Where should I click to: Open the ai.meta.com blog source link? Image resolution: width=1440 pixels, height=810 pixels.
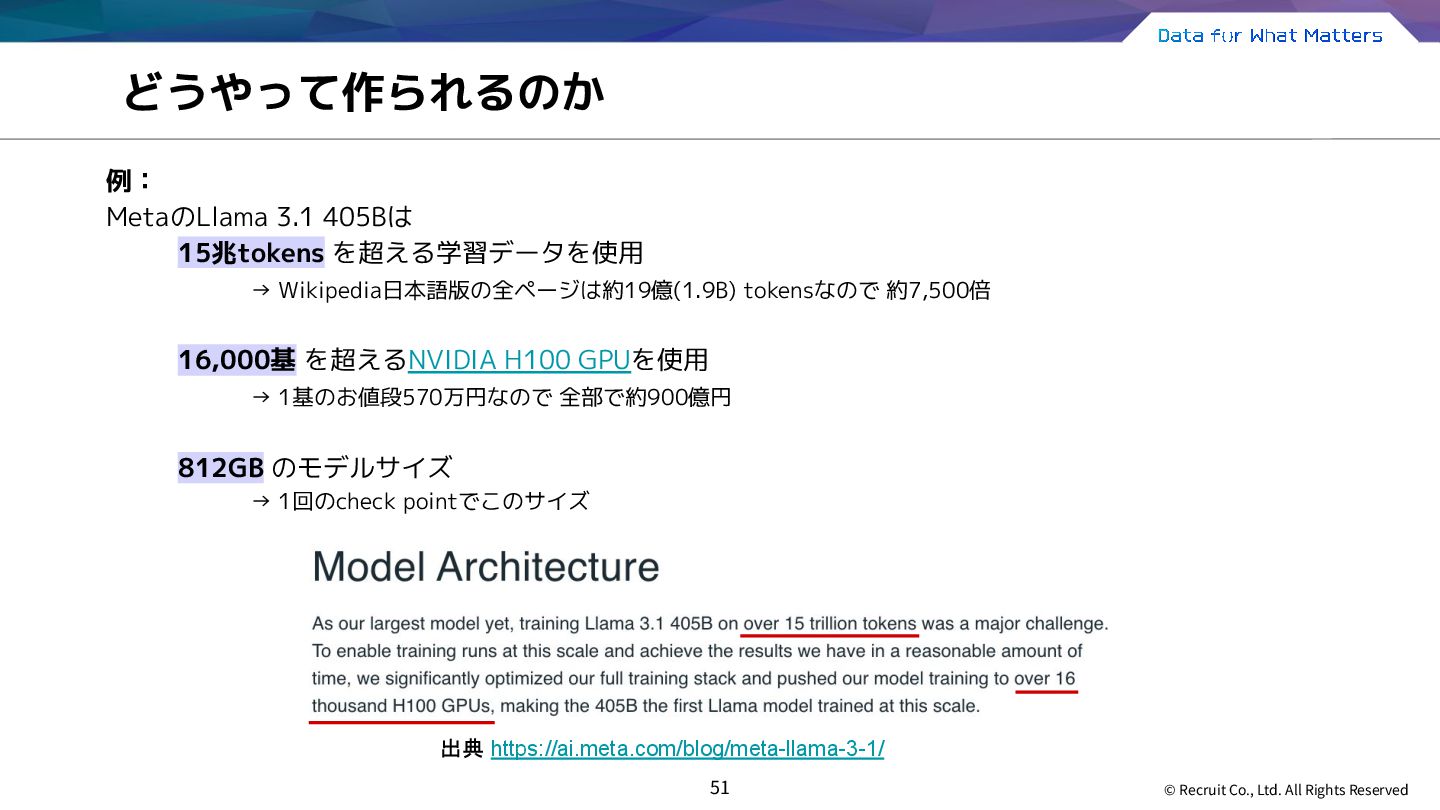687,748
